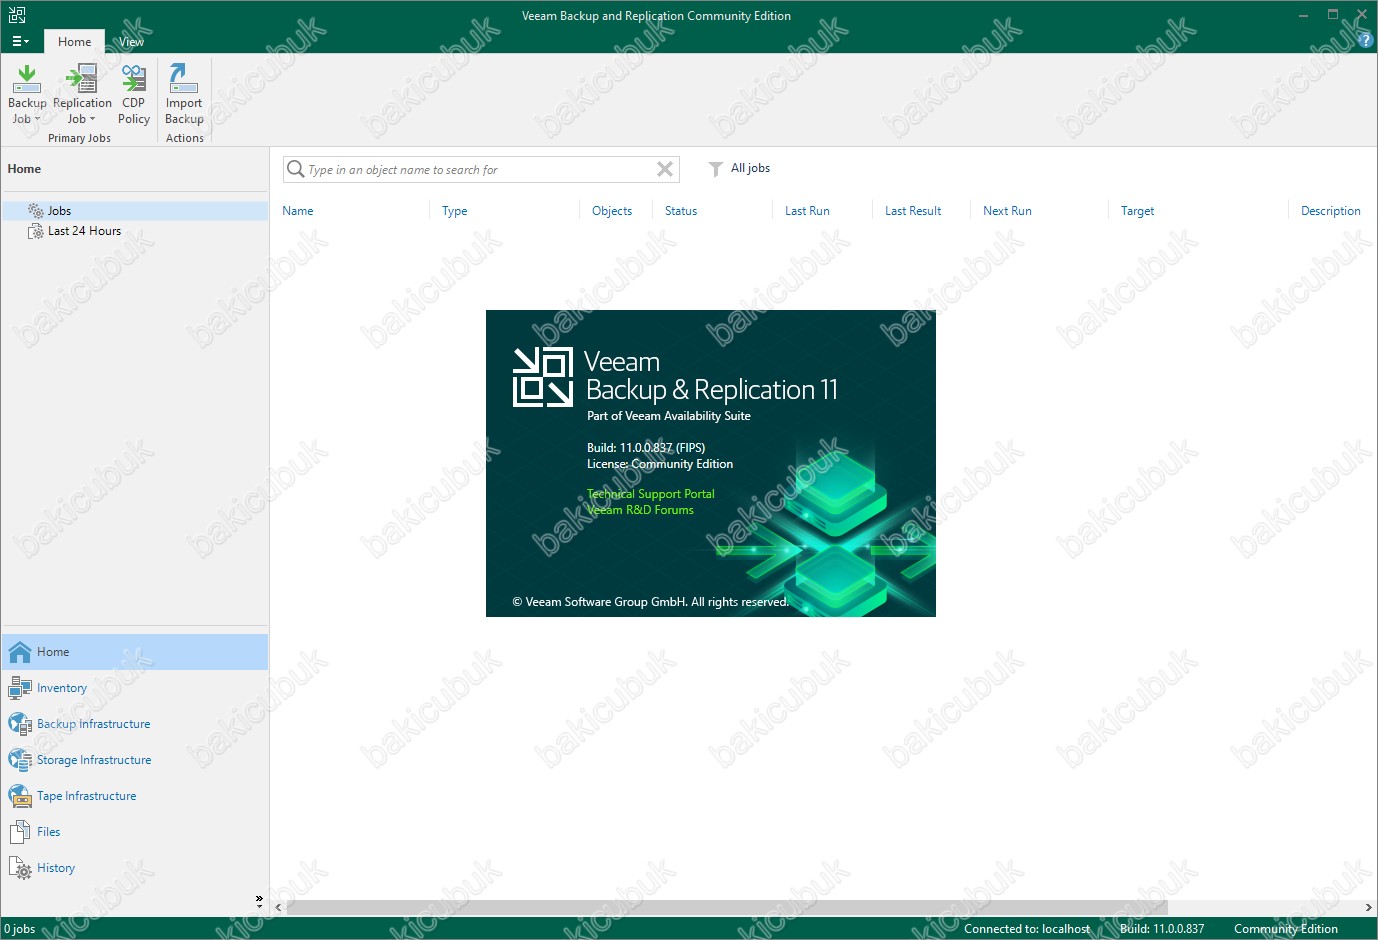Click the Jobs gear icon in tree
Image resolution: width=1378 pixels, height=940 pixels.
pyautogui.click(x=36, y=211)
